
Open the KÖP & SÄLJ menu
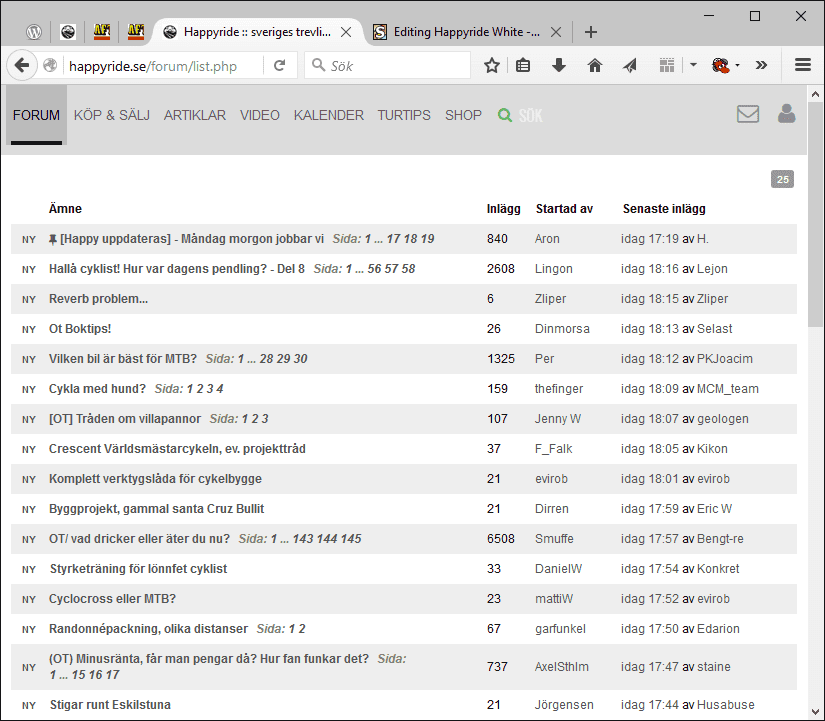click(x=112, y=116)
